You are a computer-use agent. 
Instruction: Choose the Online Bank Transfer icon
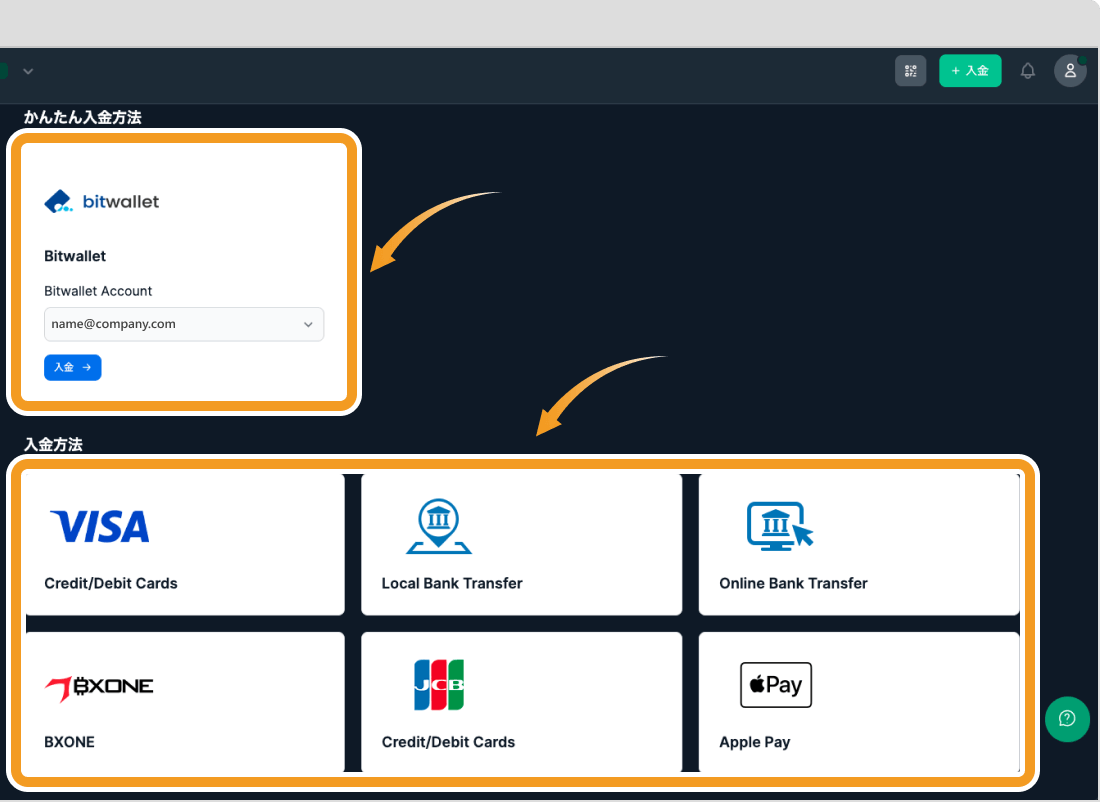pyautogui.click(x=779, y=526)
